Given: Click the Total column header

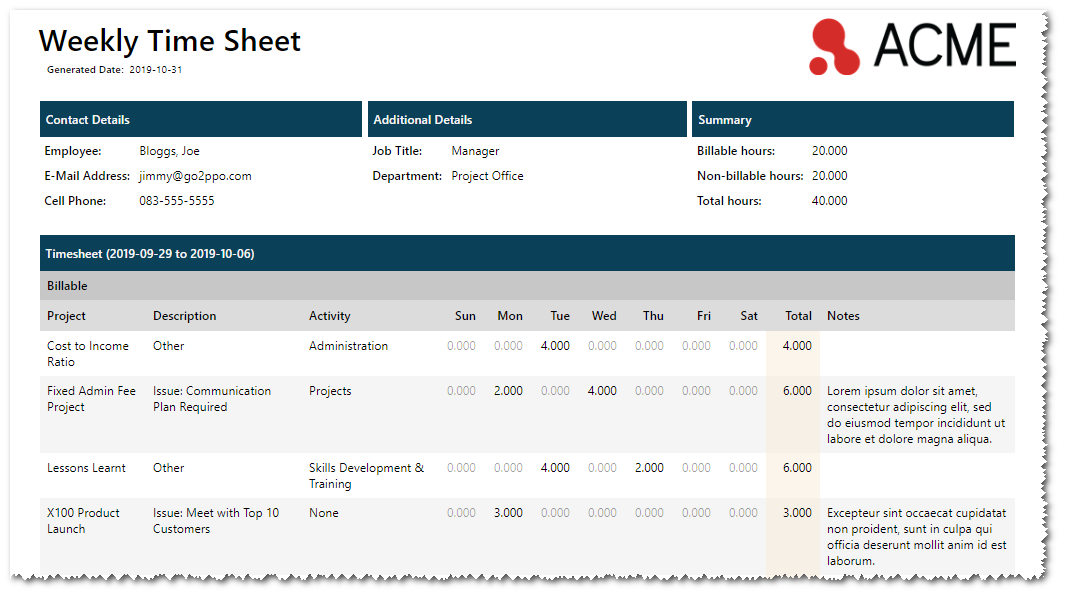Looking at the screenshot, I should [798, 316].
